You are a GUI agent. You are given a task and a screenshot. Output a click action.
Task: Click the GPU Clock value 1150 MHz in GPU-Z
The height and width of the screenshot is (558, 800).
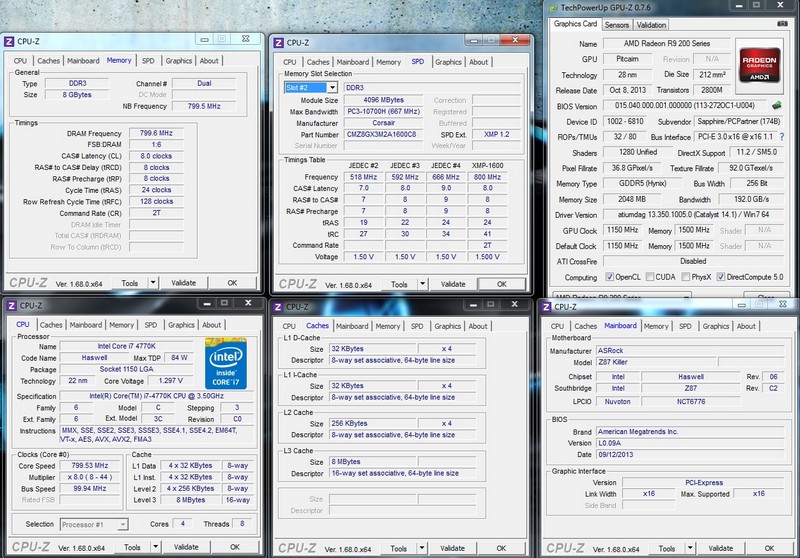622,230
